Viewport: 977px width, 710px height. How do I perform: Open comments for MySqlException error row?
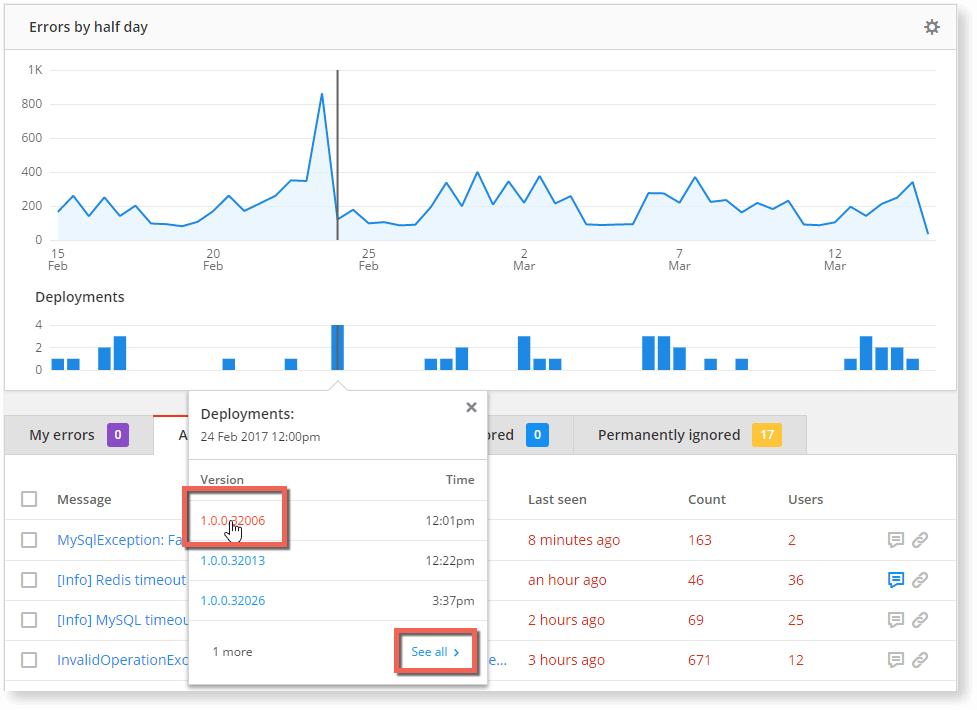pos(896,540)
